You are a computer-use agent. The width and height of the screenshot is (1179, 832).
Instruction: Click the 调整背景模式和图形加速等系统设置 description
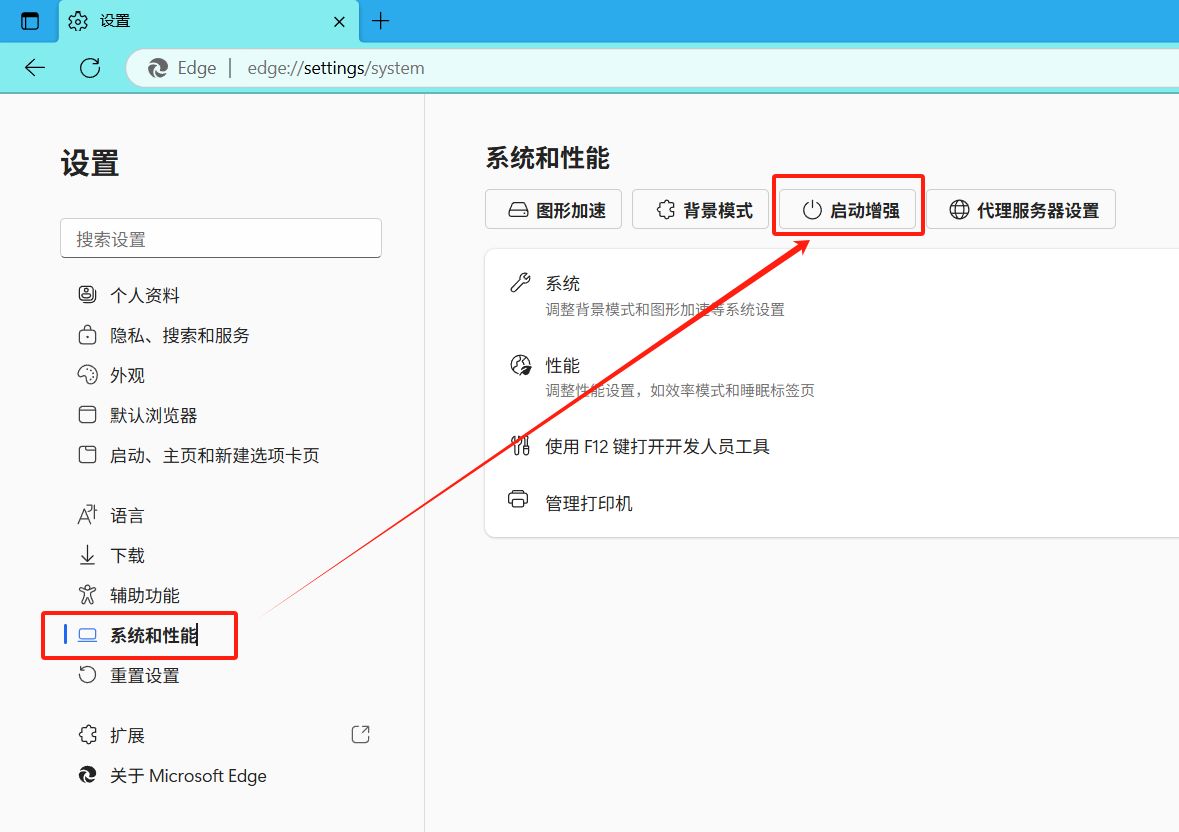(665, 310)
